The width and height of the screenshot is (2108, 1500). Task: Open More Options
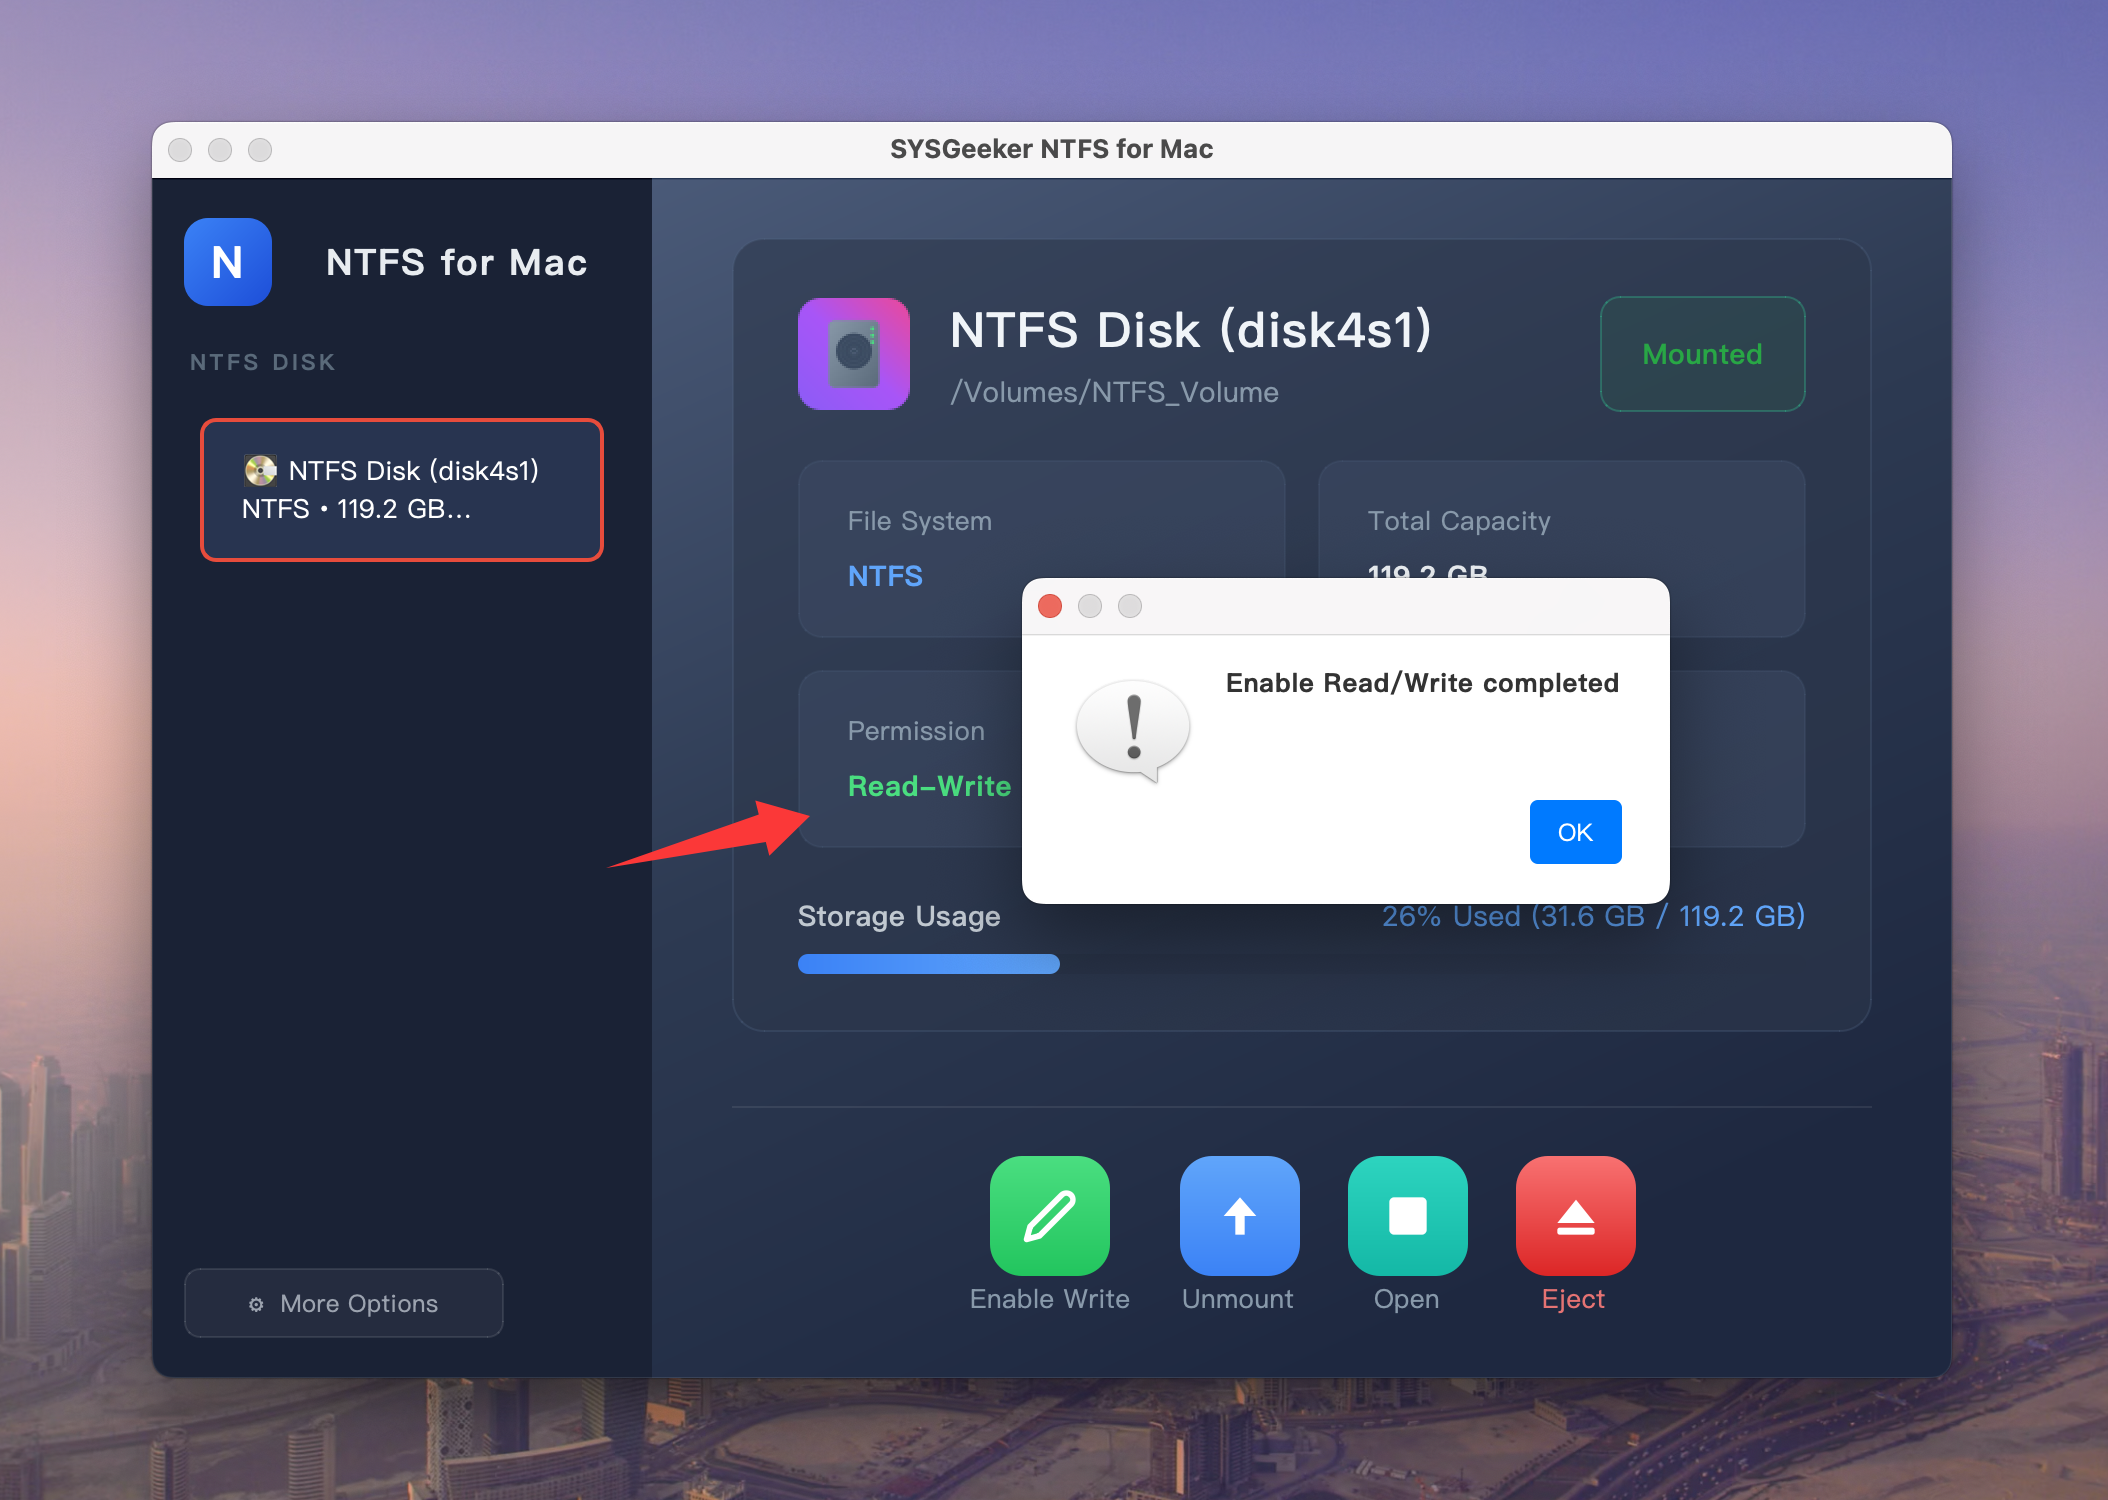coord(343,1303)
